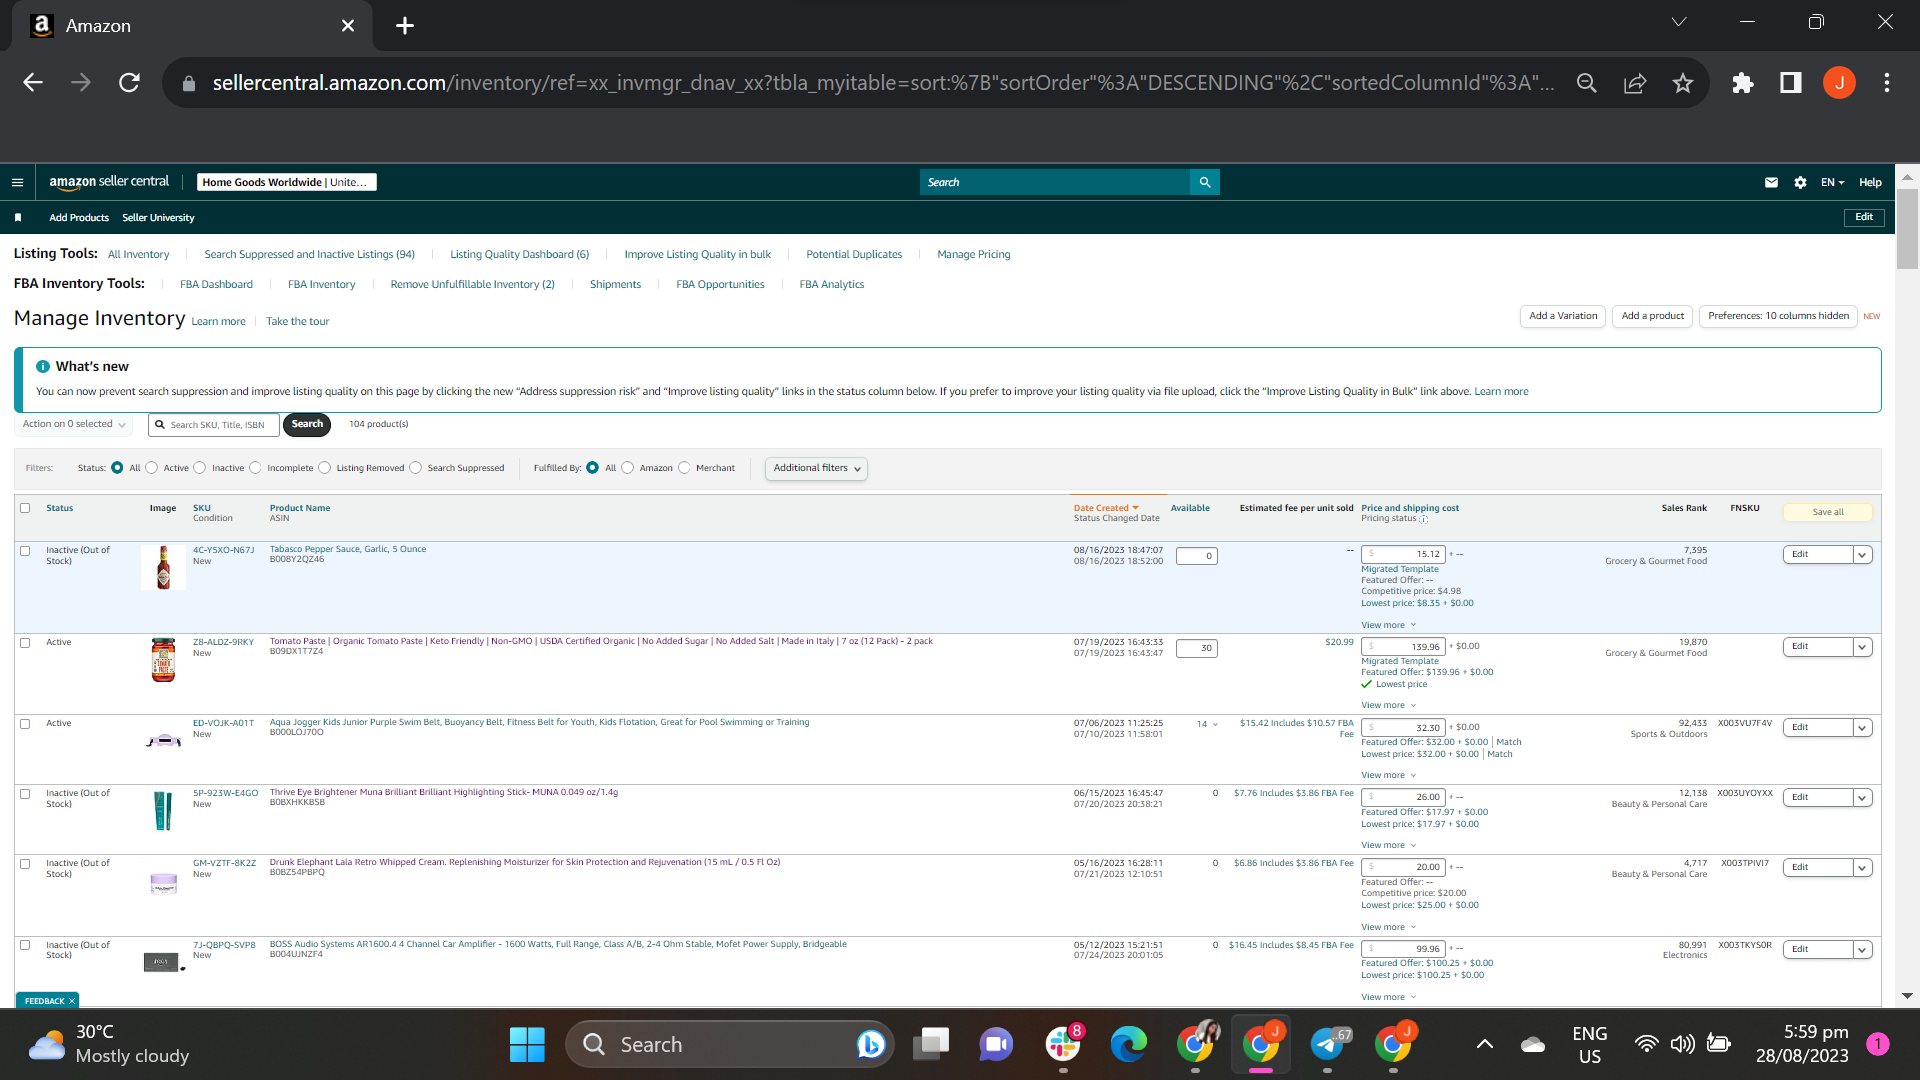Open Chrome zoom magnifier in address bar

(x=1587, y=83)
